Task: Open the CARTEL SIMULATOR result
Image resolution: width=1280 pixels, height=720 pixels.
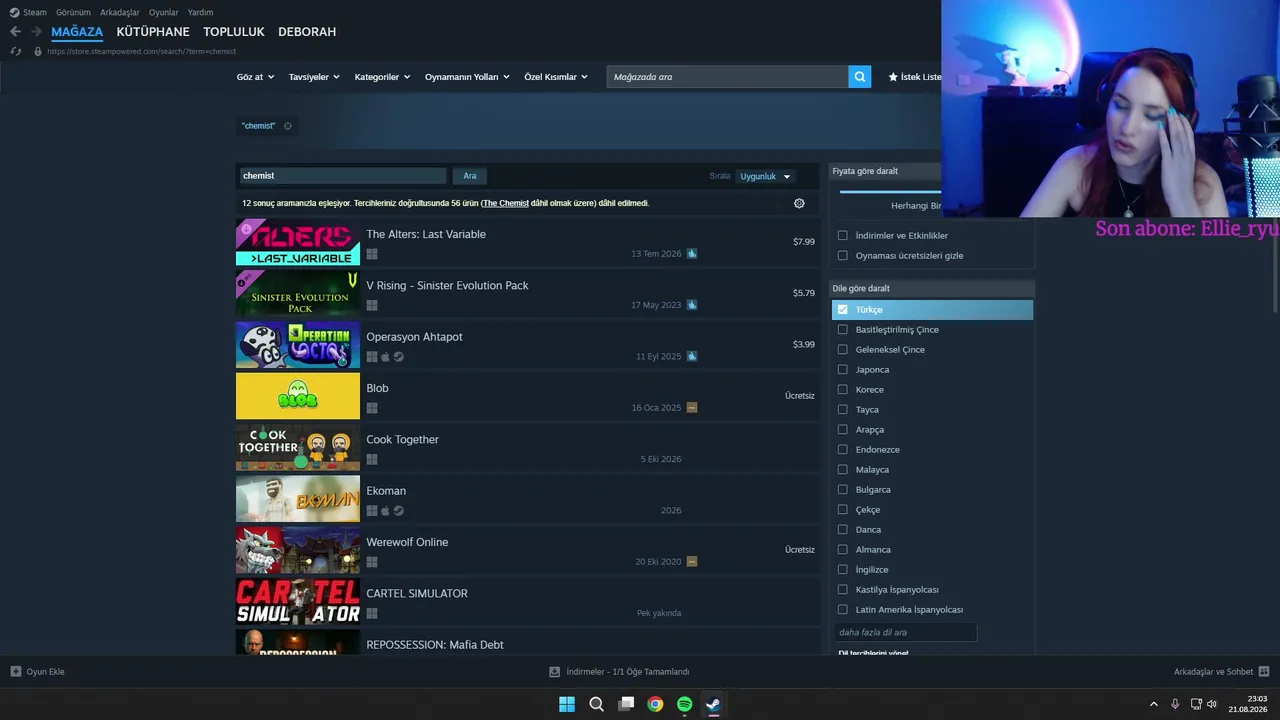Action: click(527, 602)
